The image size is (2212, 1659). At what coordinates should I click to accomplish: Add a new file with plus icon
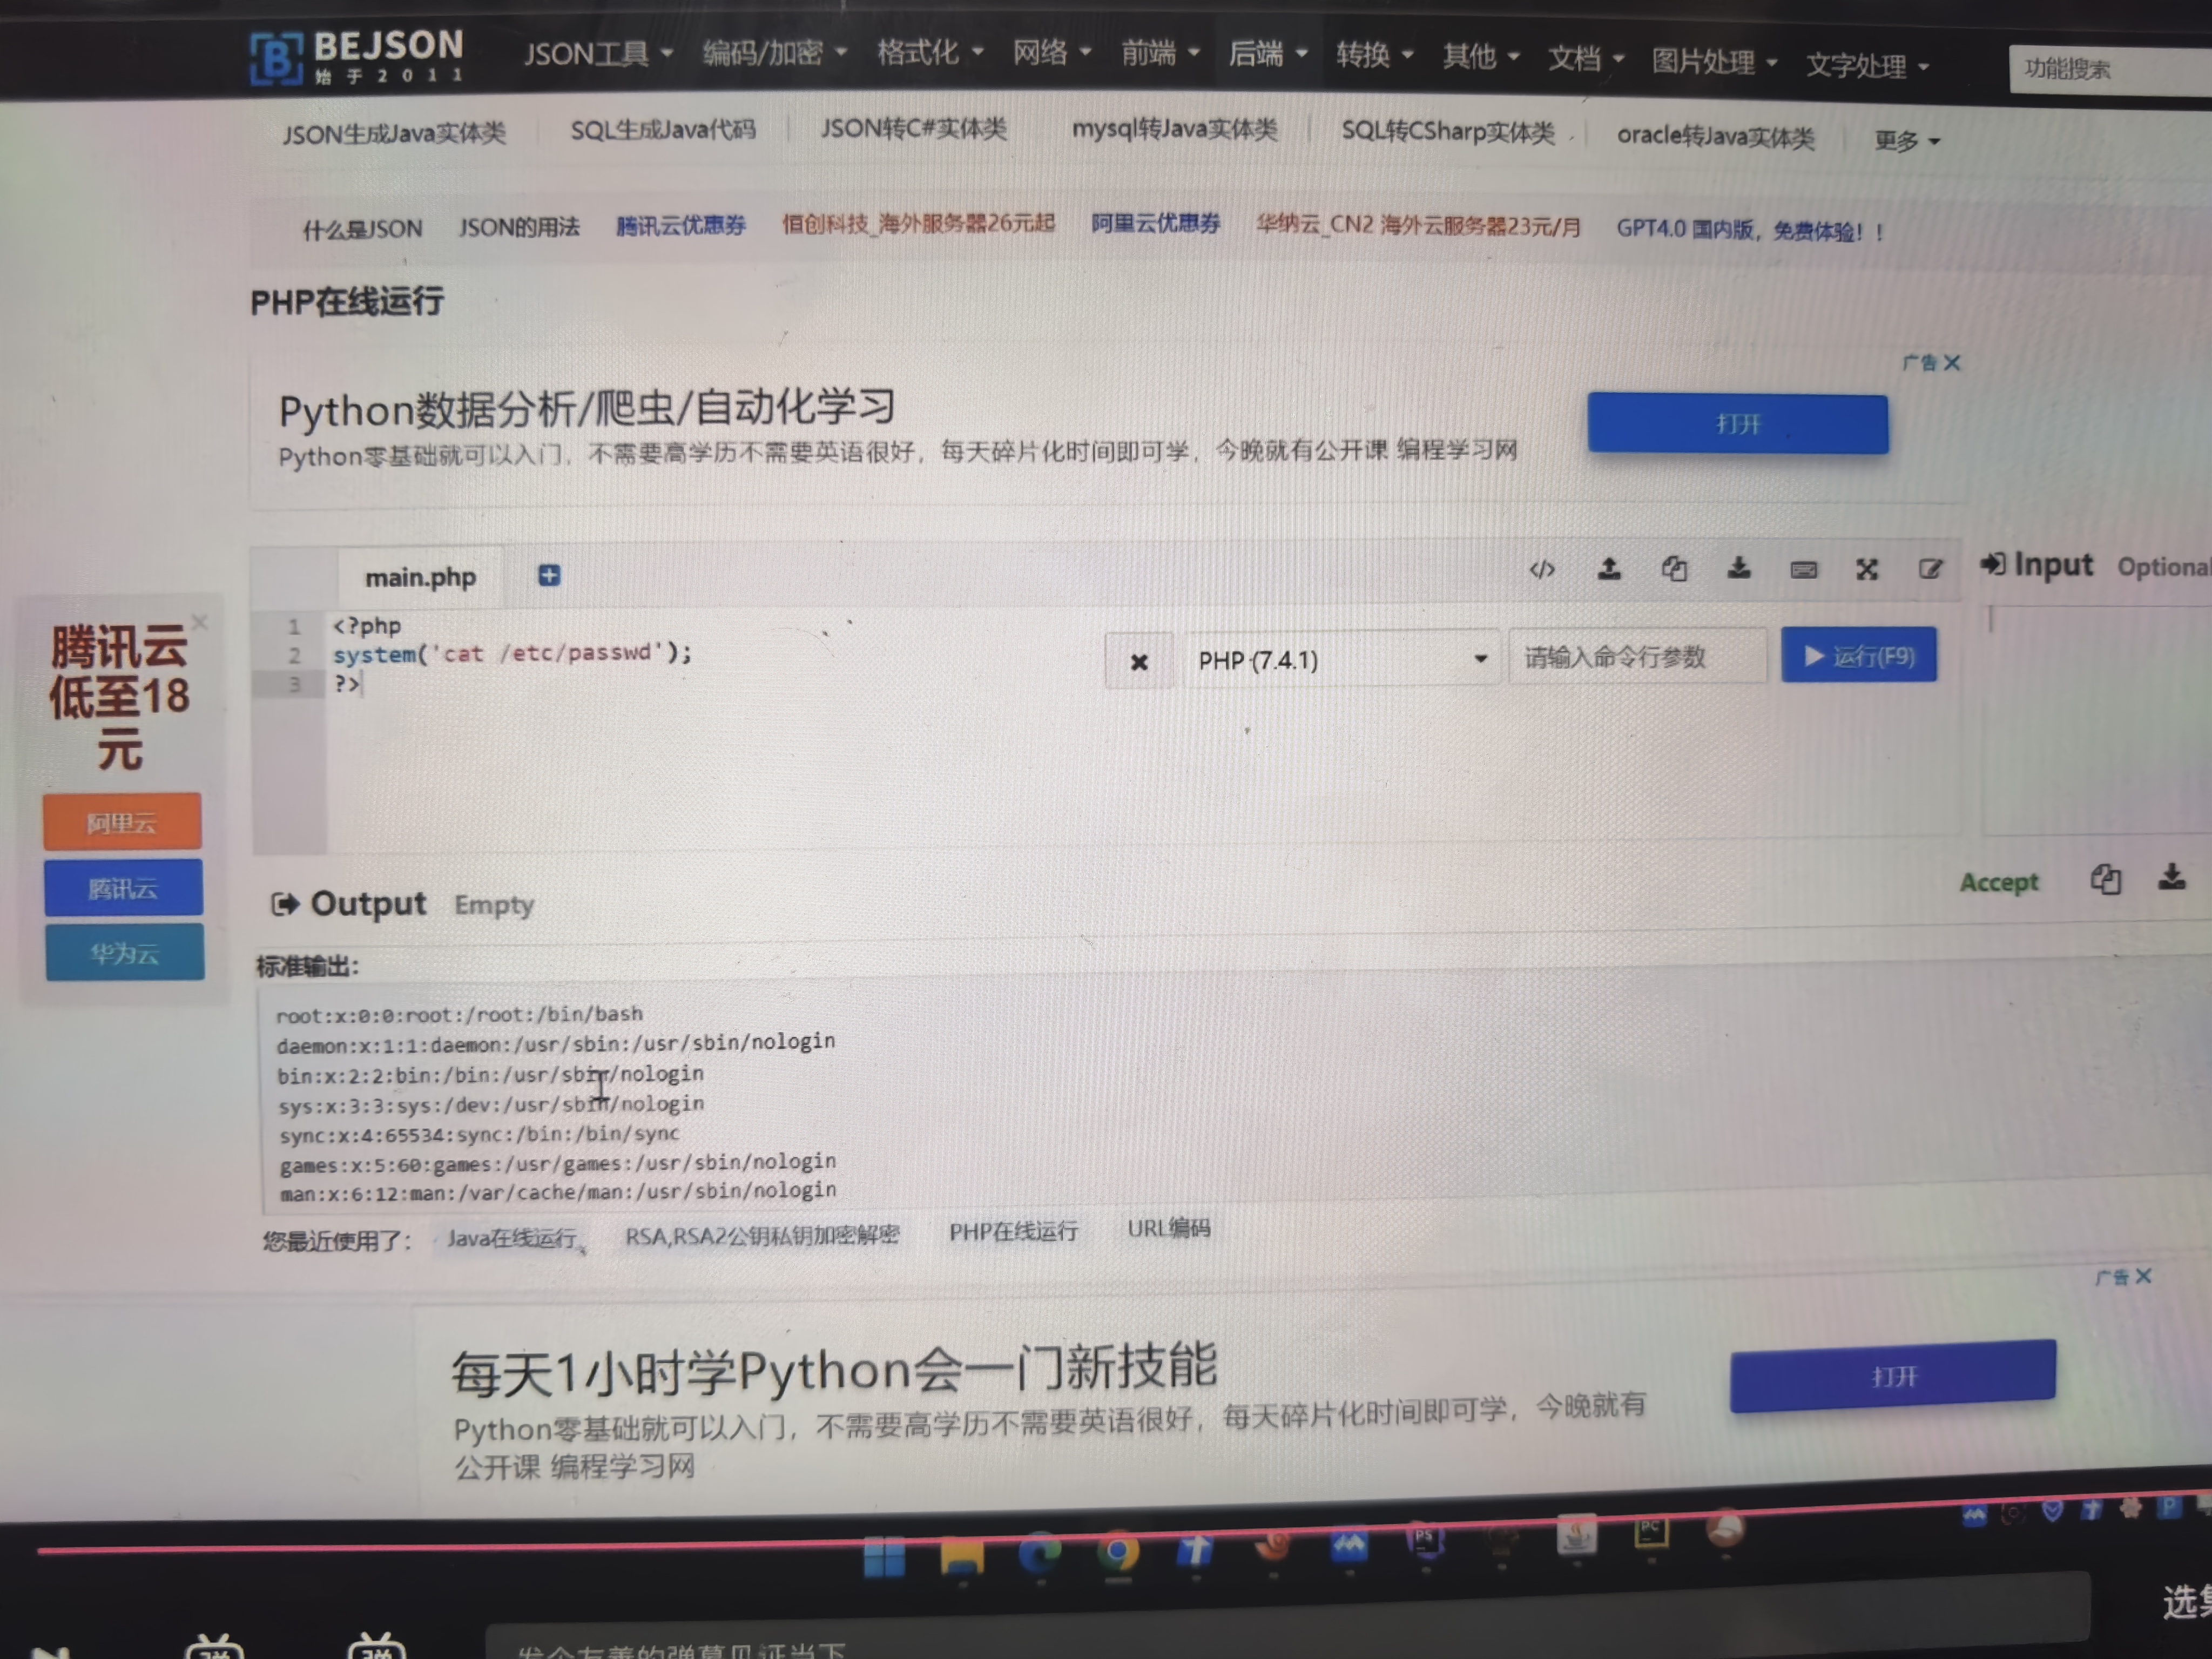click(549, 575)
